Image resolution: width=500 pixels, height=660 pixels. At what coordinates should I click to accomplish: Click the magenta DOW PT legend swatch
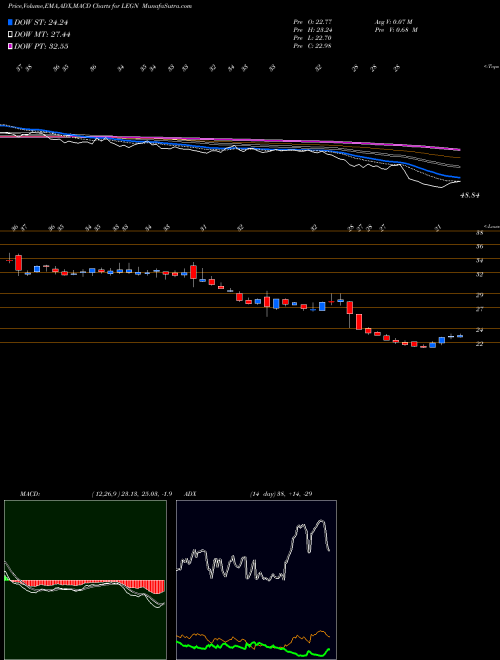pyautogui.click(x=10, y=46)
